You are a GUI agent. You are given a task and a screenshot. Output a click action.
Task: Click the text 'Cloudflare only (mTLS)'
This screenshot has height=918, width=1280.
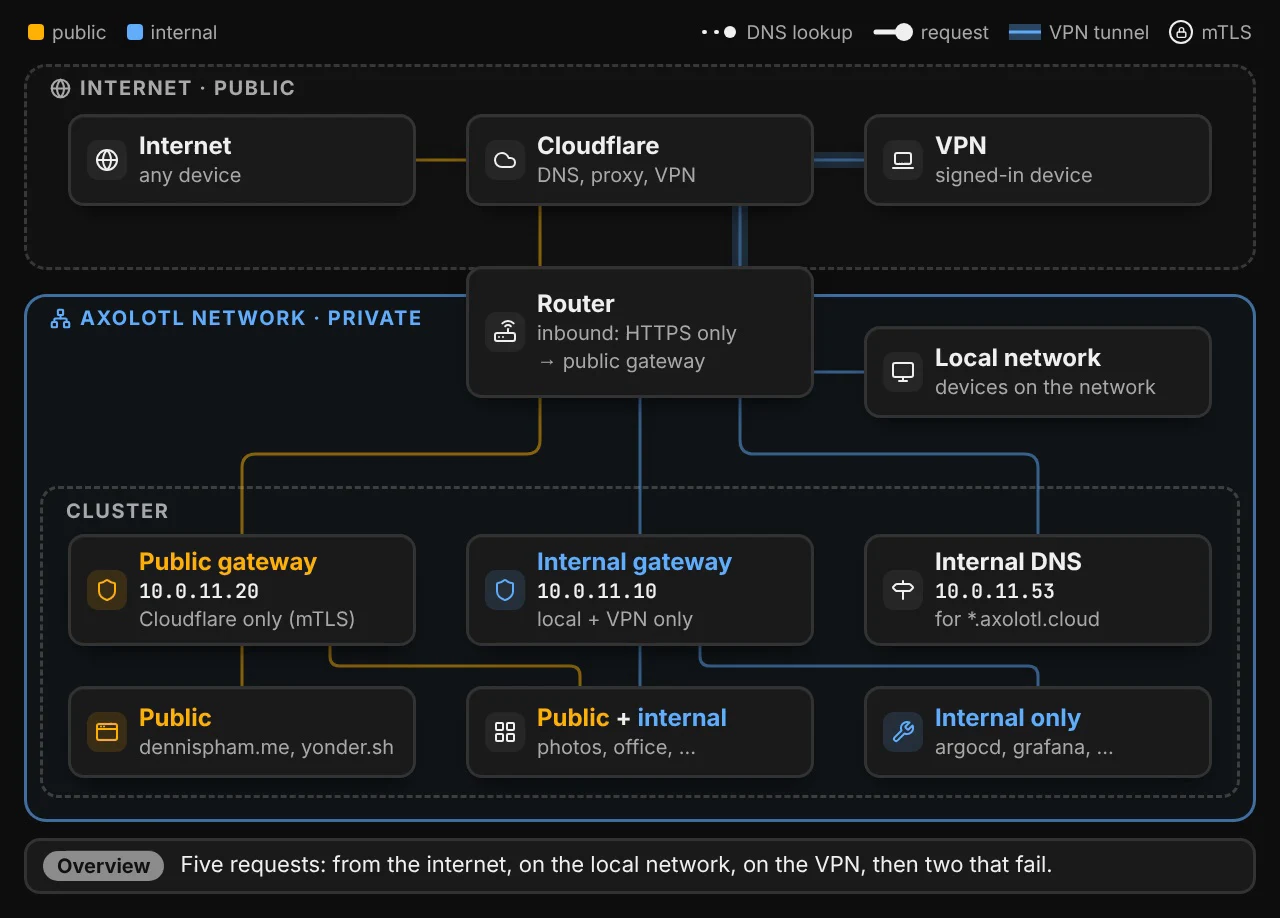coord(247,619)
